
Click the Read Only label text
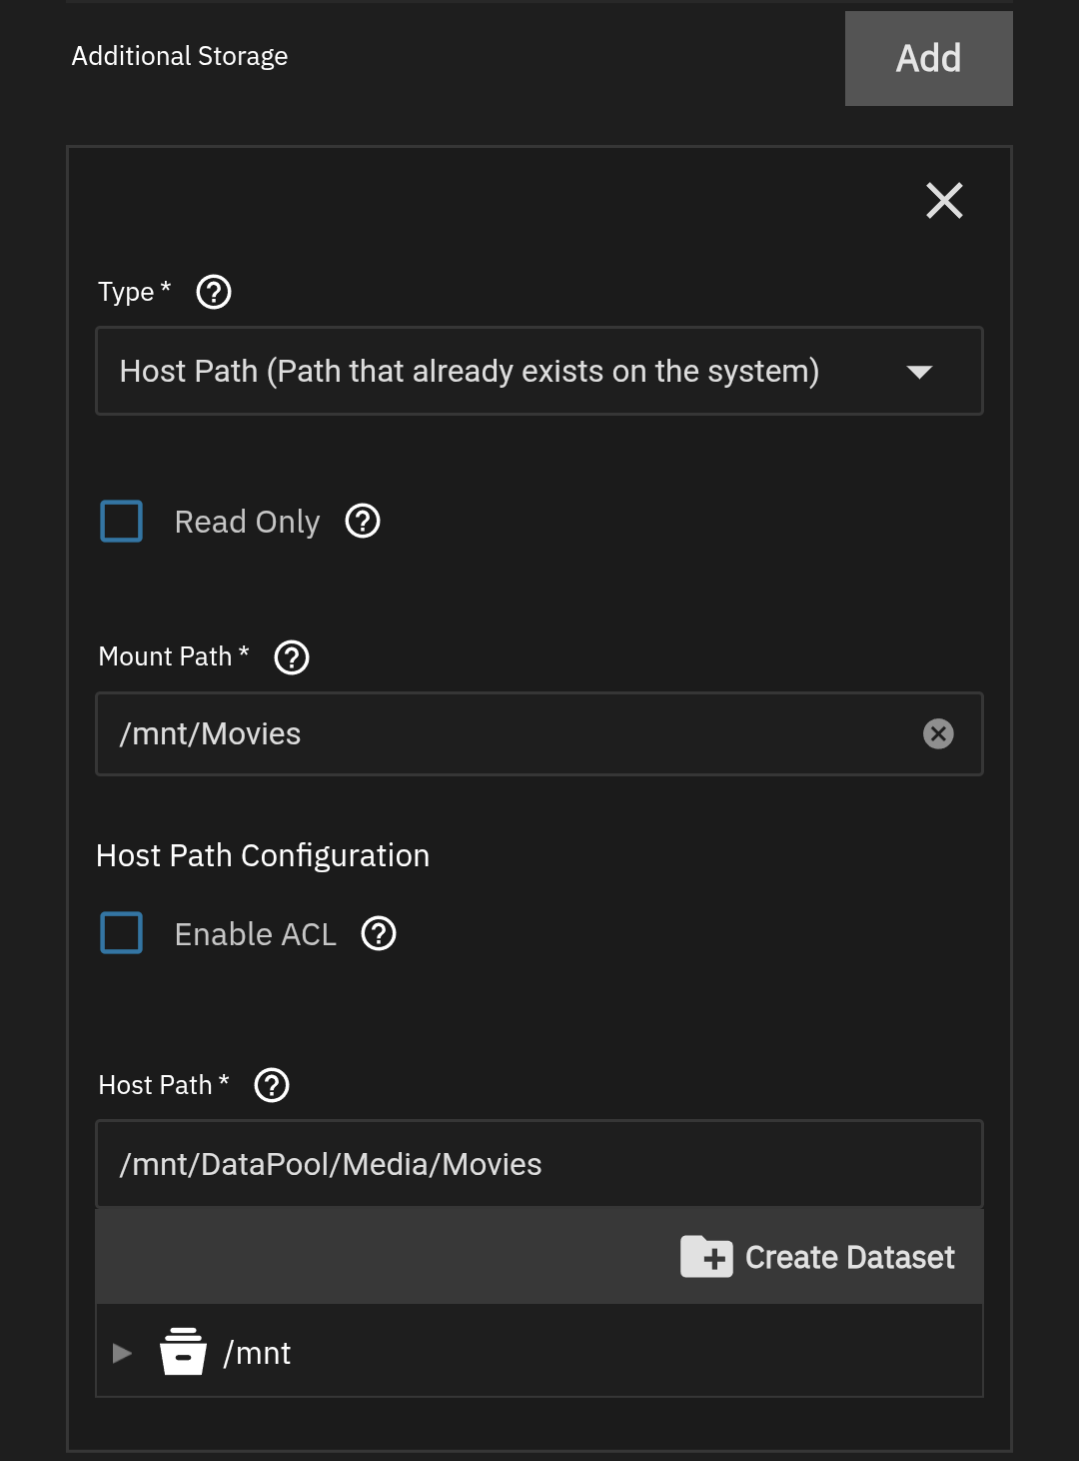click(247, 522)
